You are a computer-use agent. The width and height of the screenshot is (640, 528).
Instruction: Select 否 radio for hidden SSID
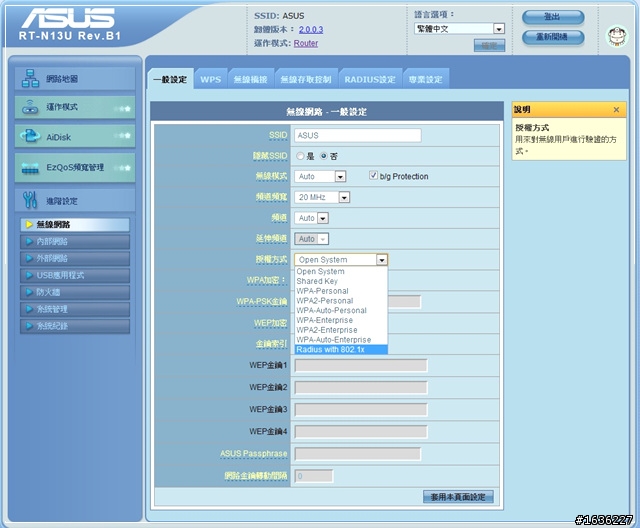pos(324,156)
